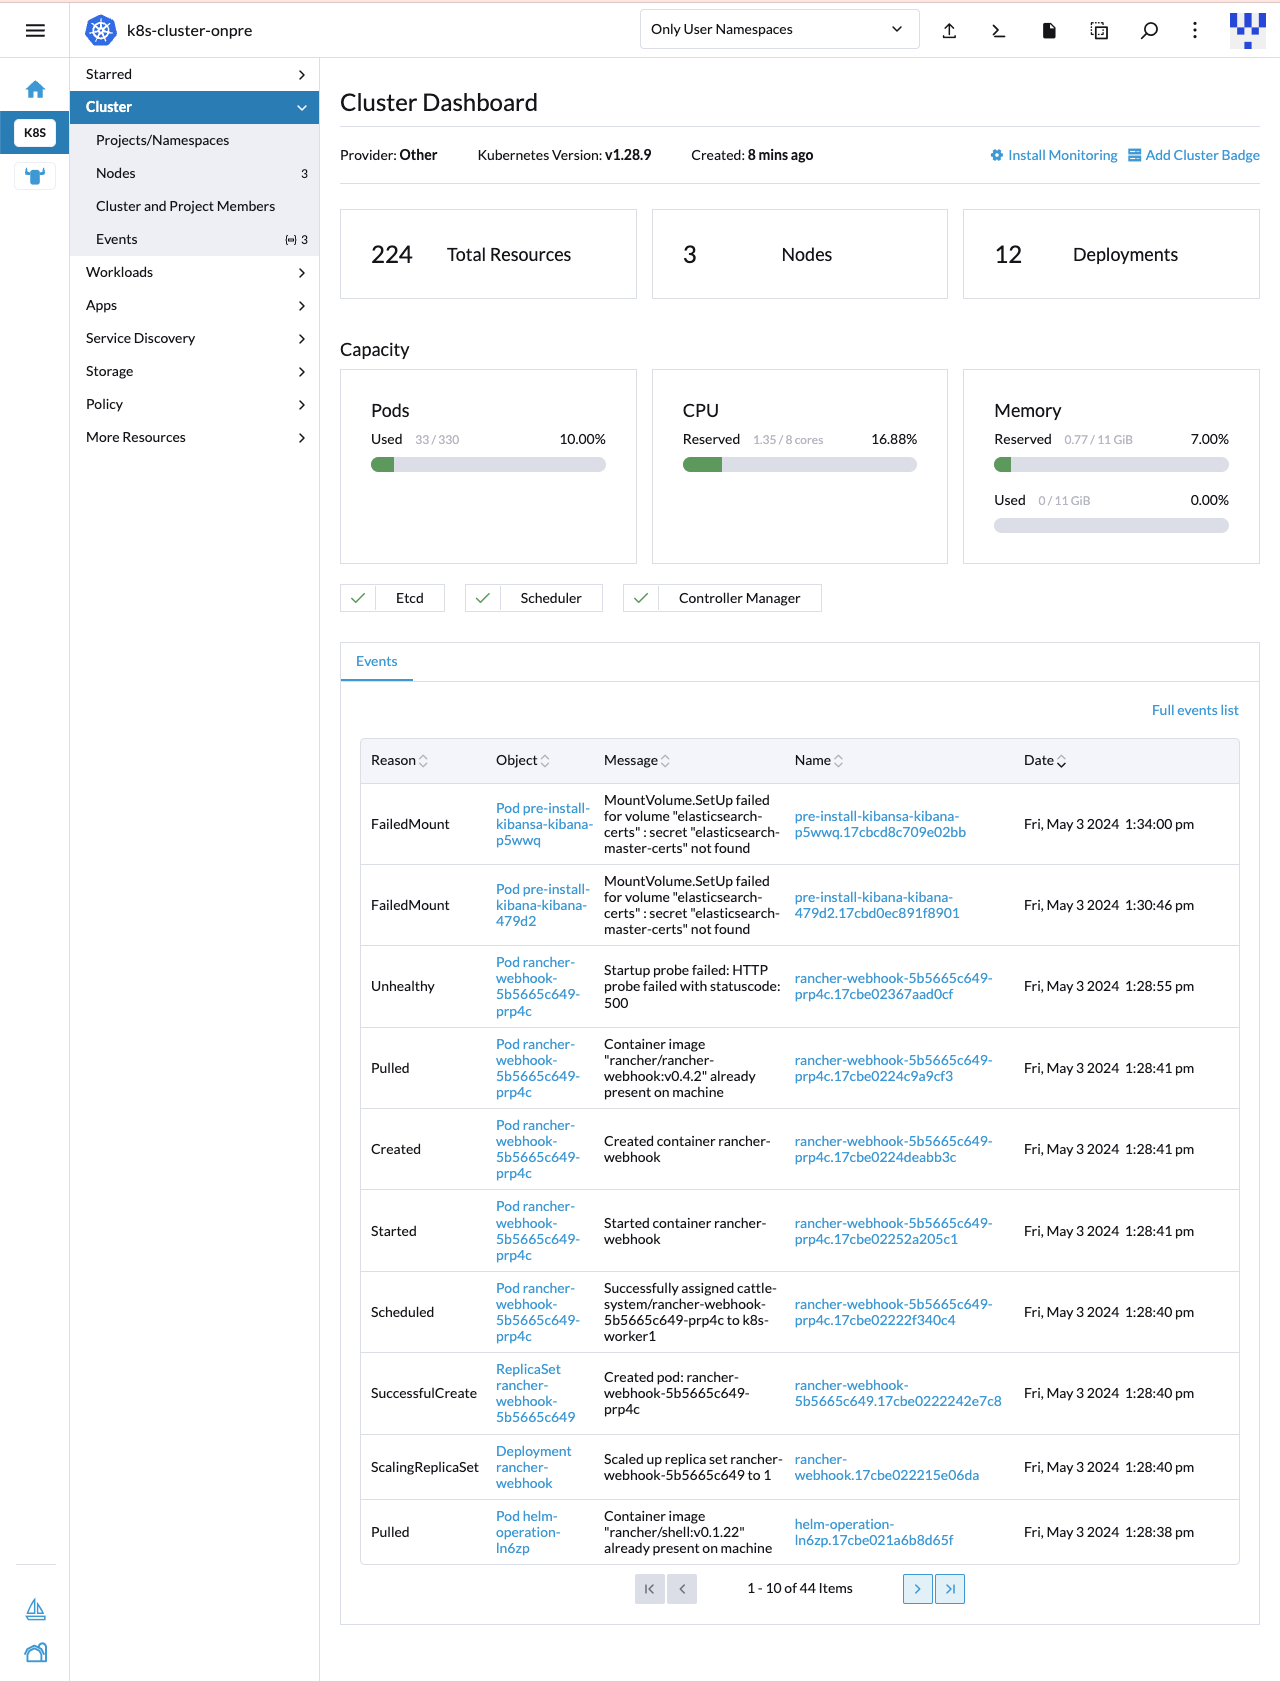Sort events table by Date column
Screen dimensions: 1280x1681
pos(1045,760)
